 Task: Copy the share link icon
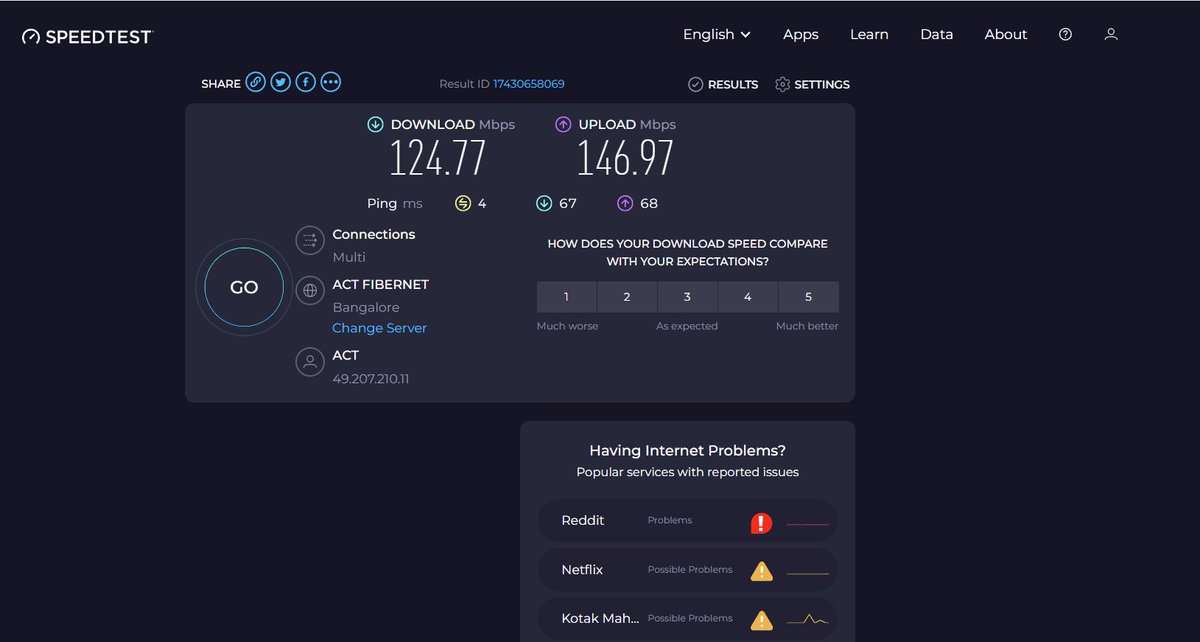click(x=256, y=82)
